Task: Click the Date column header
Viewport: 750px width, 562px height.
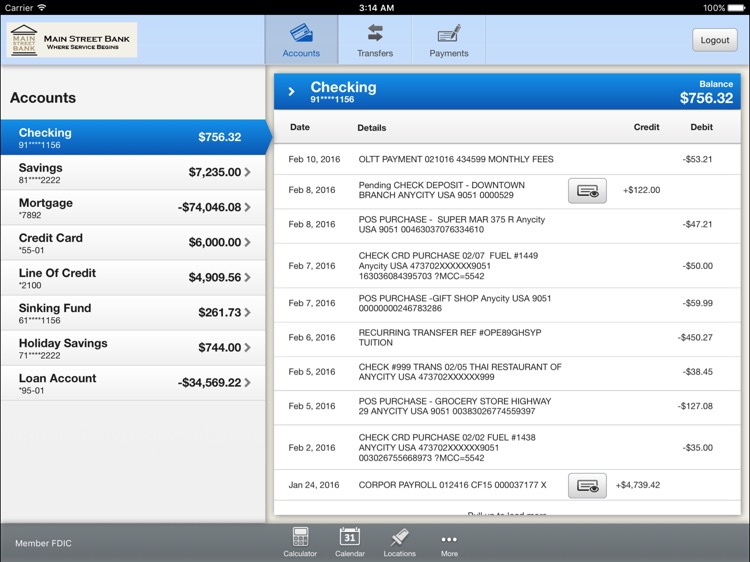Action: point(300,127)
